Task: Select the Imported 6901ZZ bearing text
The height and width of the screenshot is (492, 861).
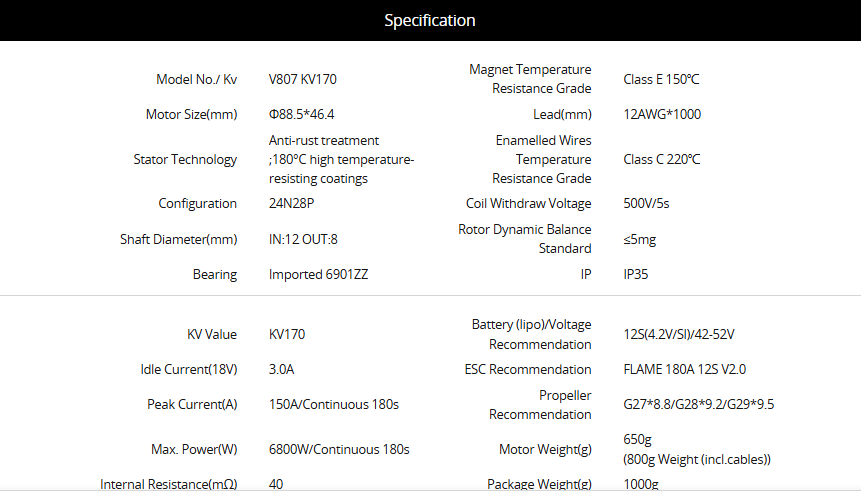Action: (x=318, y=274)
